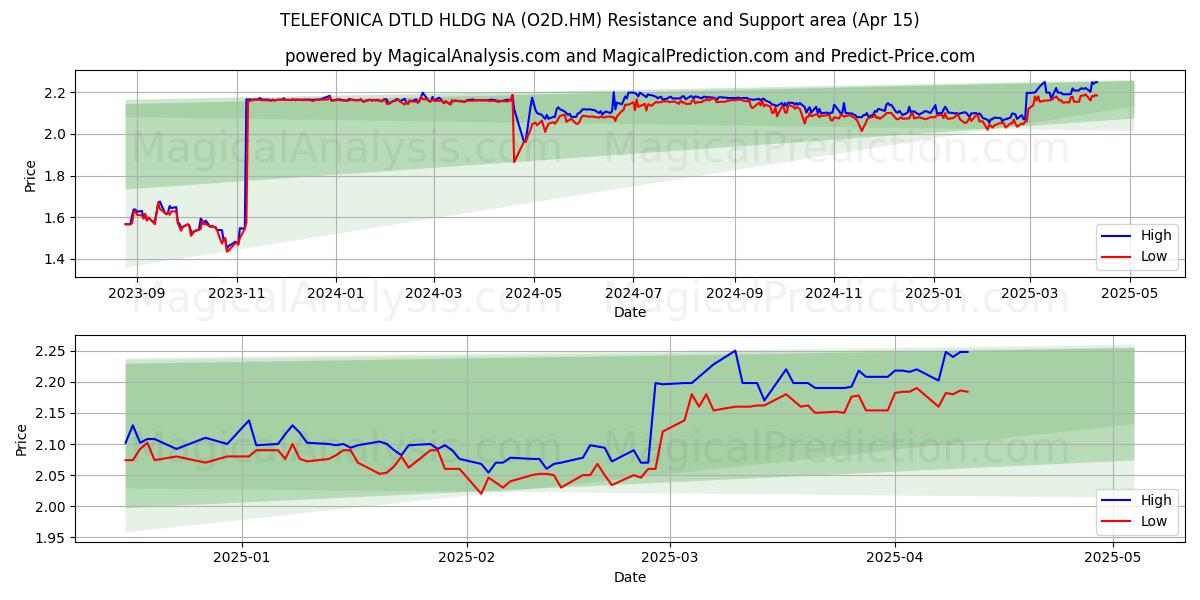
Task: Click the '2.05' price tick on lower chart
Action: click(51, 476)
